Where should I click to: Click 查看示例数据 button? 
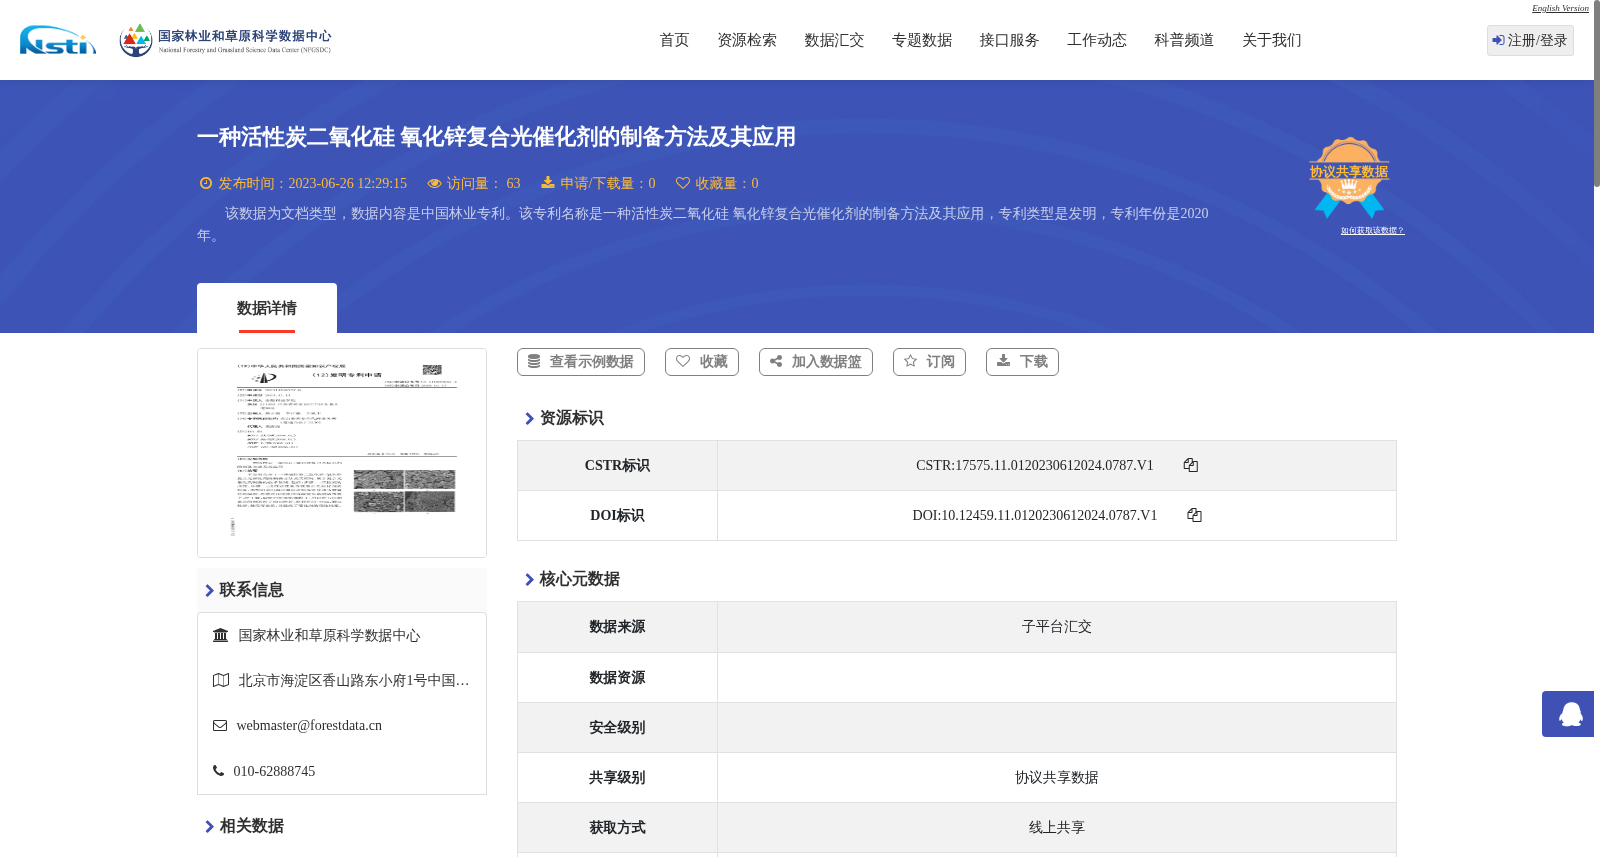click(581, 362)
